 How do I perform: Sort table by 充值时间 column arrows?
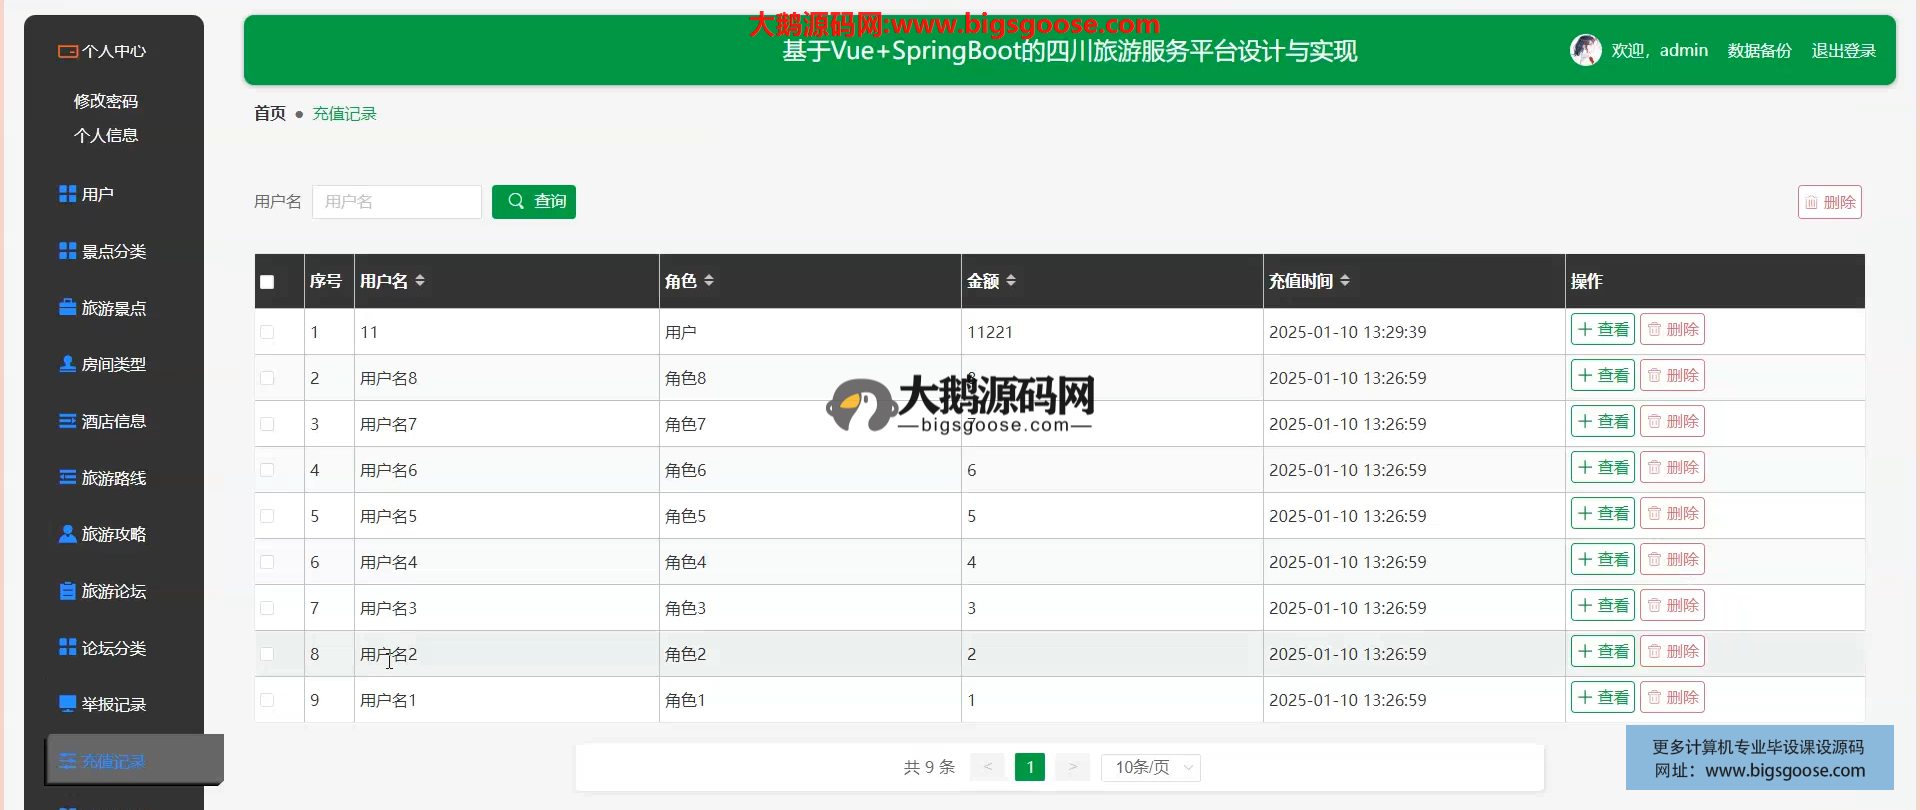(1345, 281)
